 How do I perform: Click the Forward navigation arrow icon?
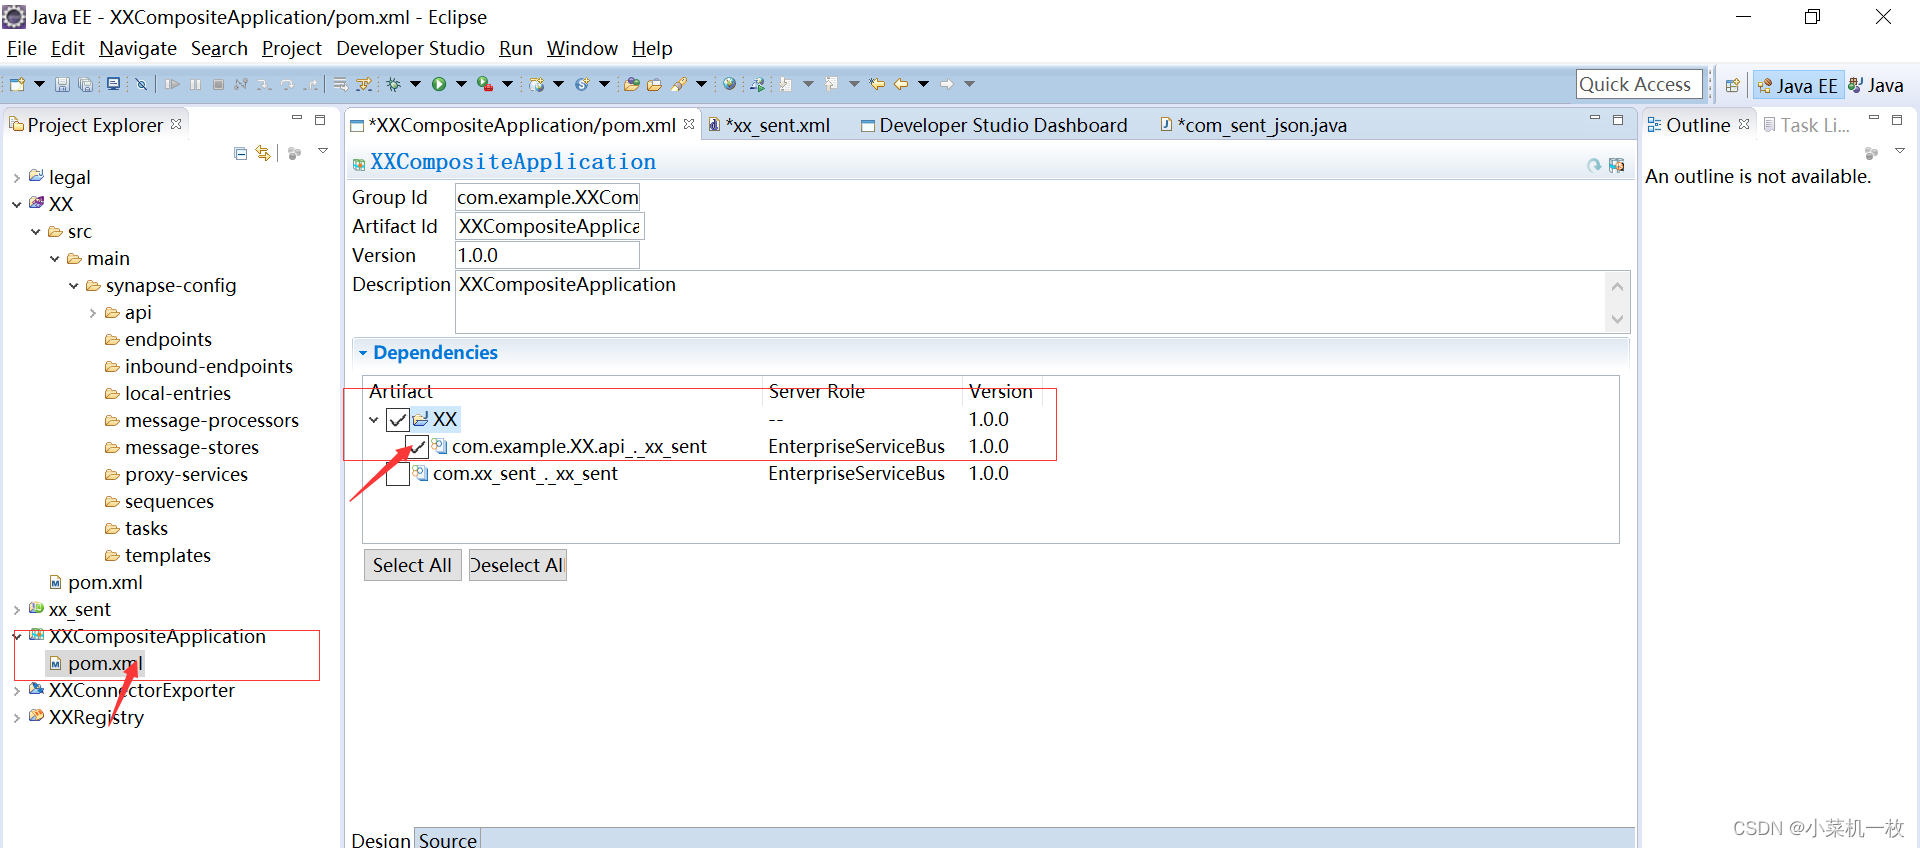pos(946,84)
